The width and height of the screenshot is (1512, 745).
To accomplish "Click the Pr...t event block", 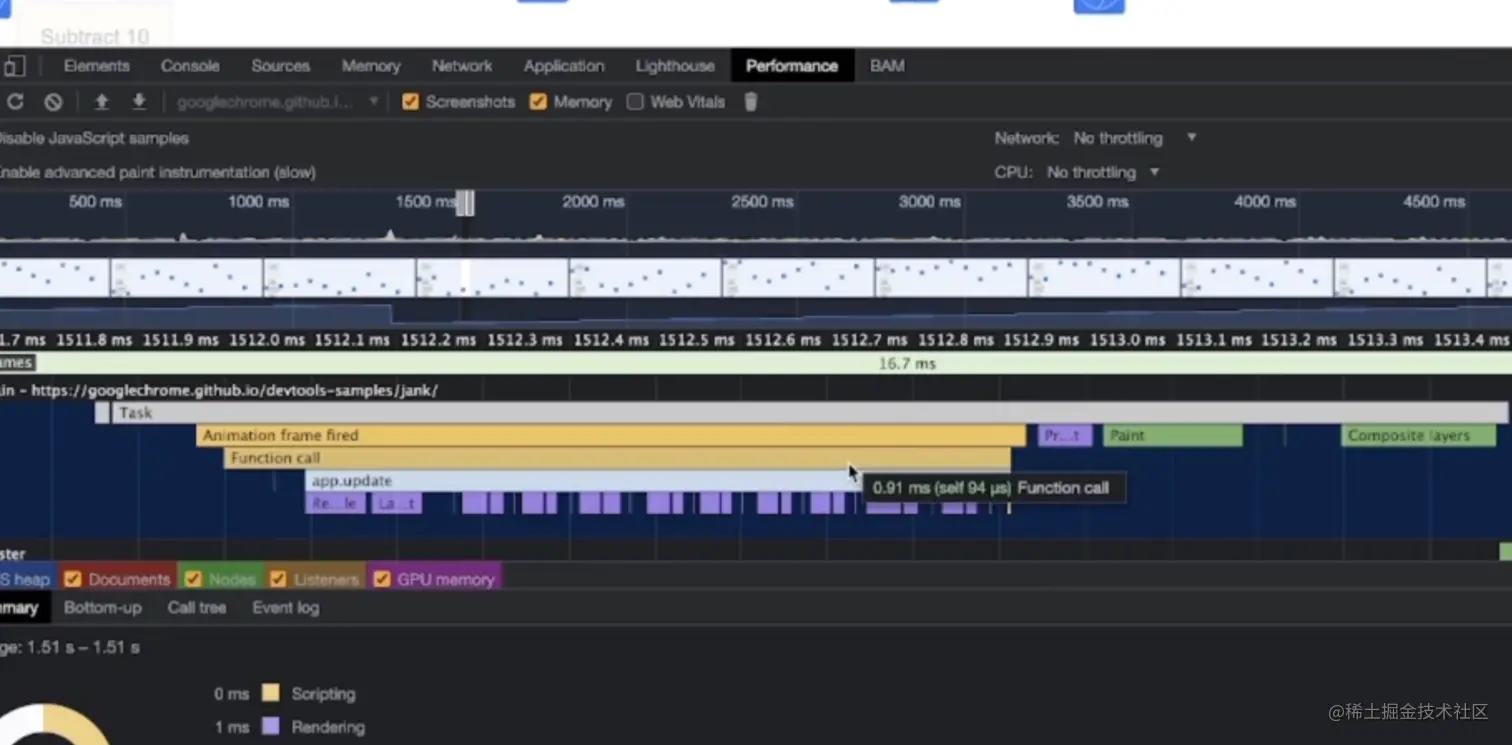I will coord(1064,436).
